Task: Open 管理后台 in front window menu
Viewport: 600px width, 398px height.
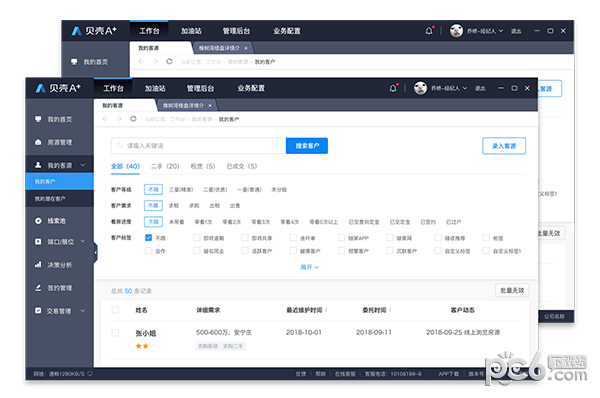Action: pos(200,88)
